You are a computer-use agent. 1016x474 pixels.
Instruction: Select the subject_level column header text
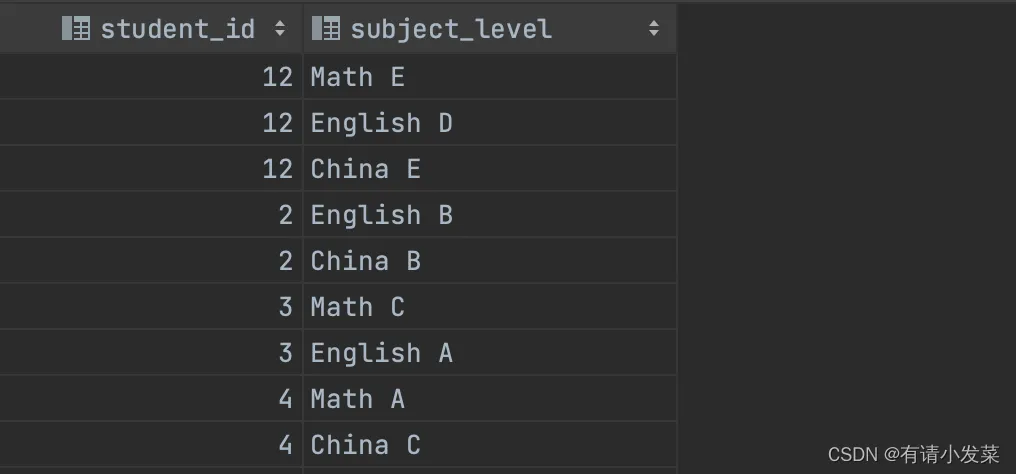coord(451,28)
